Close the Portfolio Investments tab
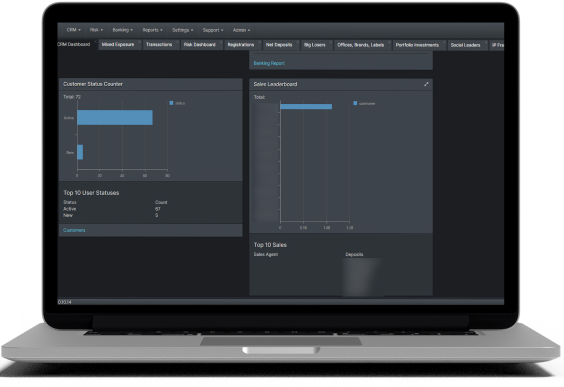Screen dimensions: 564x387 pos(445,42)
